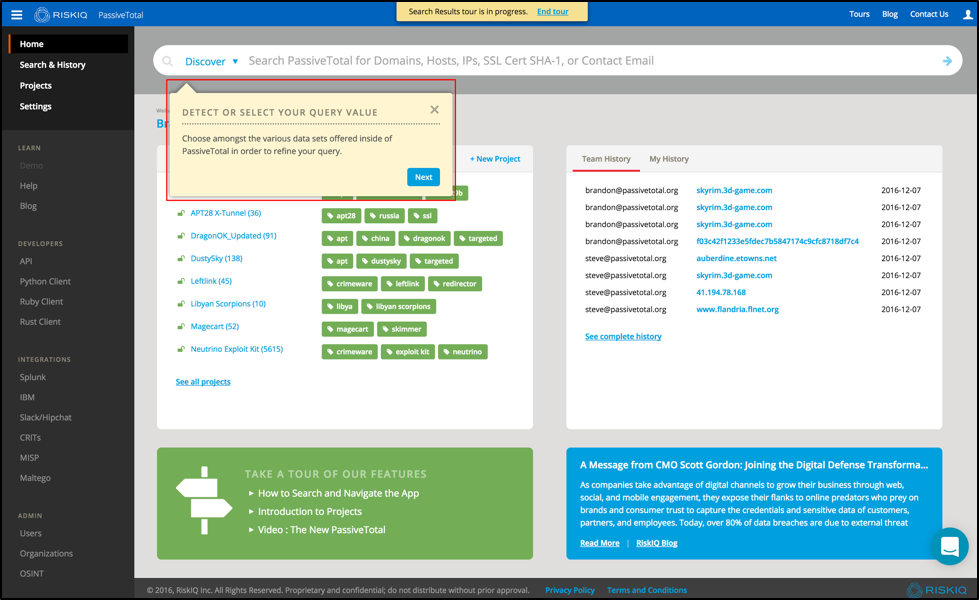Click lock icon beside Libyan Scorpions
Screen dimensions: 979x600
[181, 304]
